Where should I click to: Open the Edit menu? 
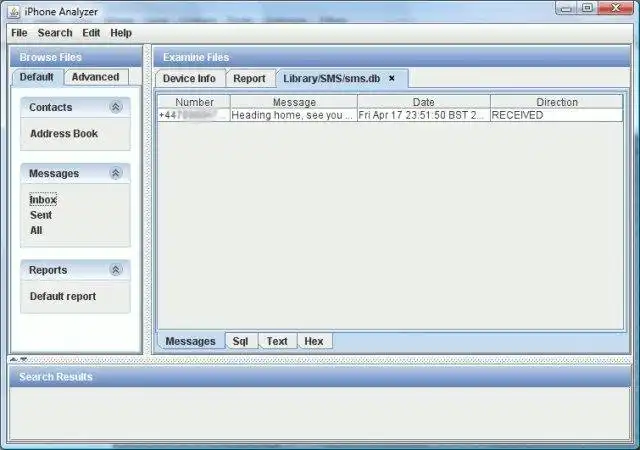(x=91, y=33)
